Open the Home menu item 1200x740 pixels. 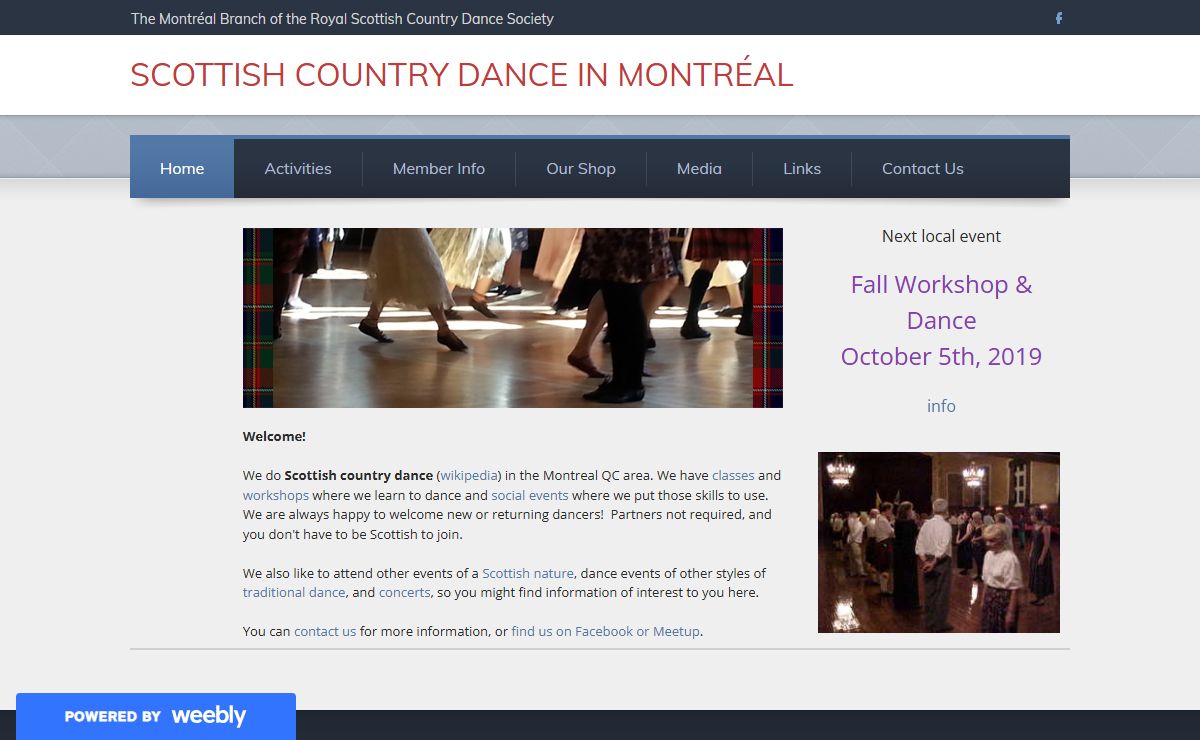click(x=182, y=168)
